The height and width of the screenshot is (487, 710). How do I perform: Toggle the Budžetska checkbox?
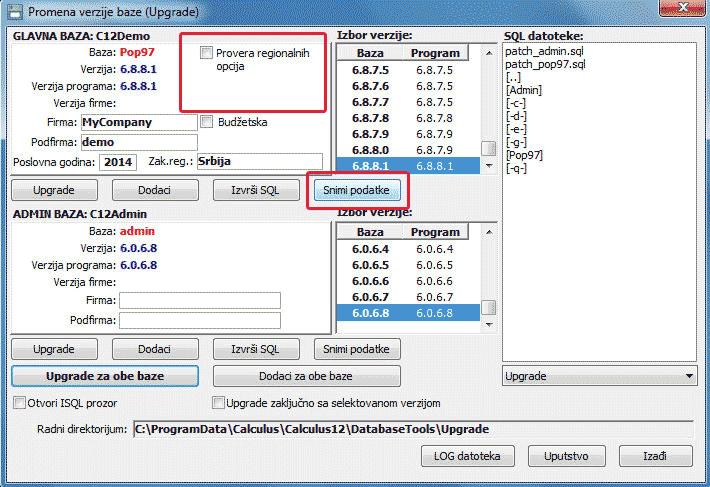(x=207, y=122)
